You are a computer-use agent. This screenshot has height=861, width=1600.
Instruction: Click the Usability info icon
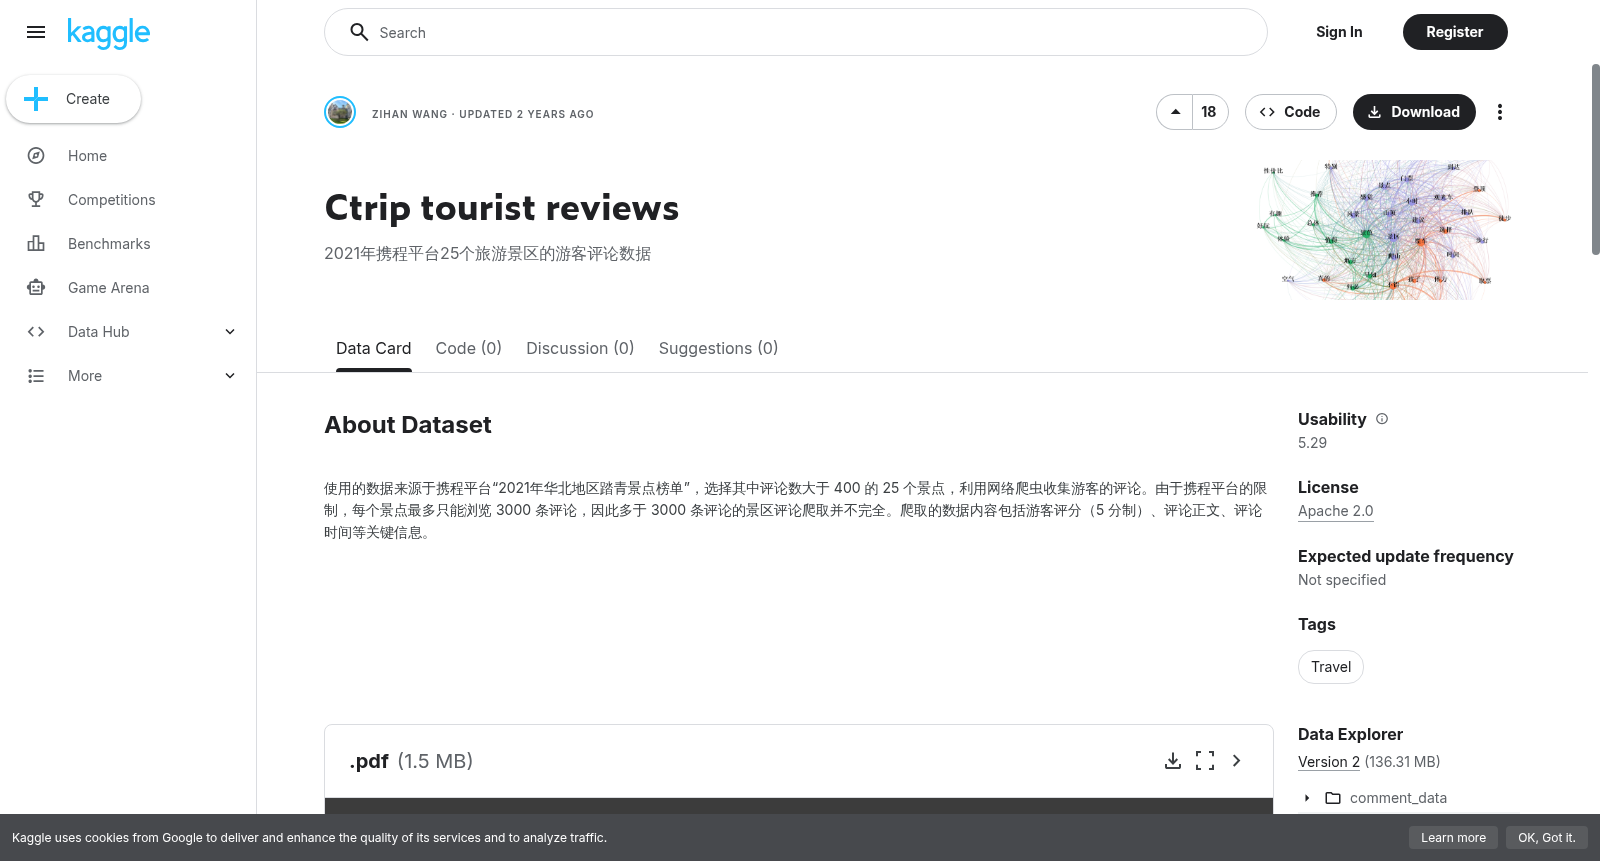click(1382, 419)
